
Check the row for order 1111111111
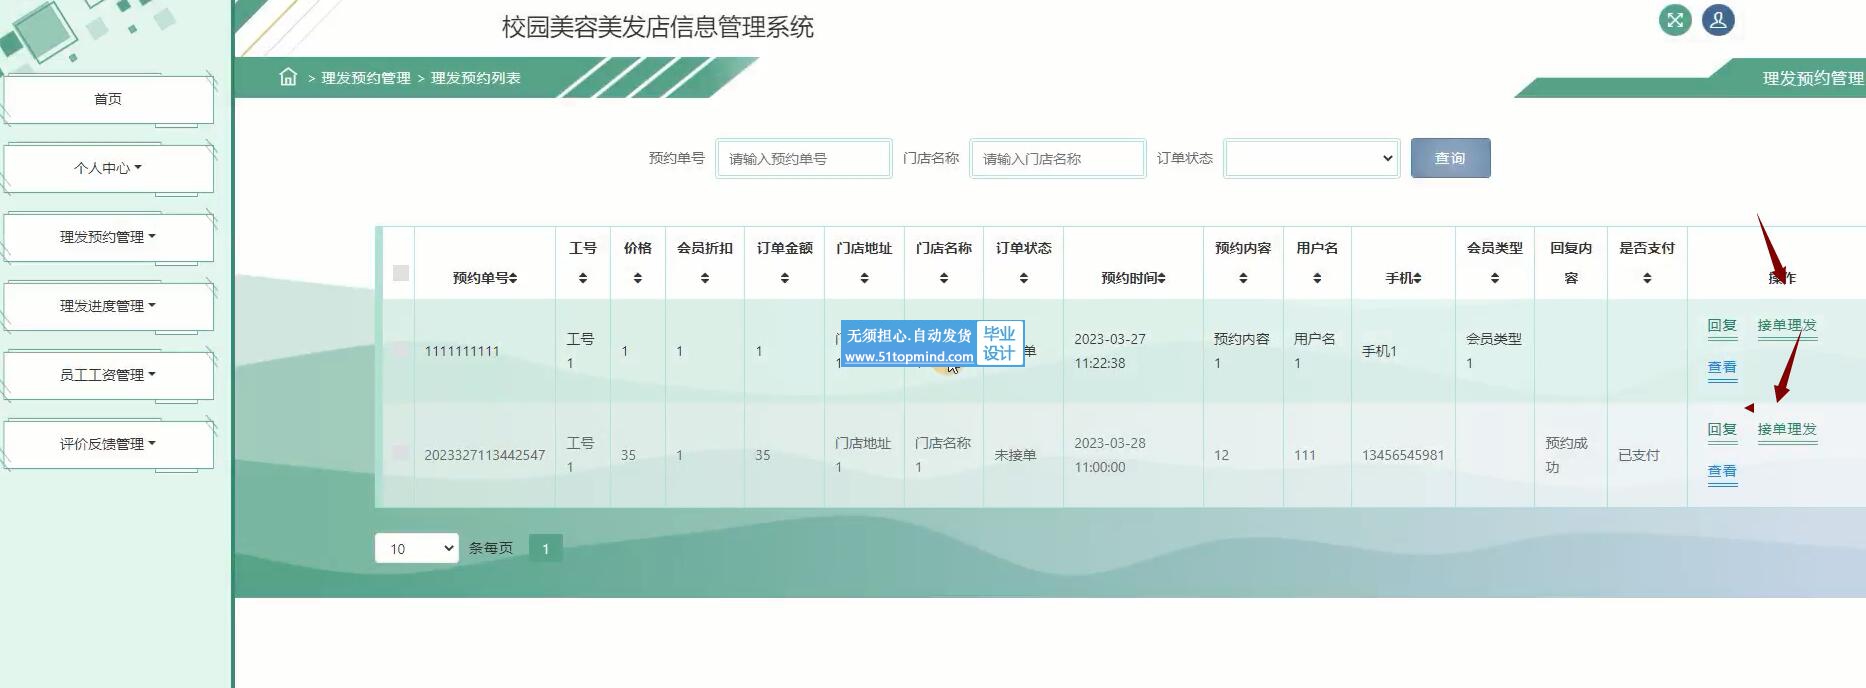tap(401, 349)
